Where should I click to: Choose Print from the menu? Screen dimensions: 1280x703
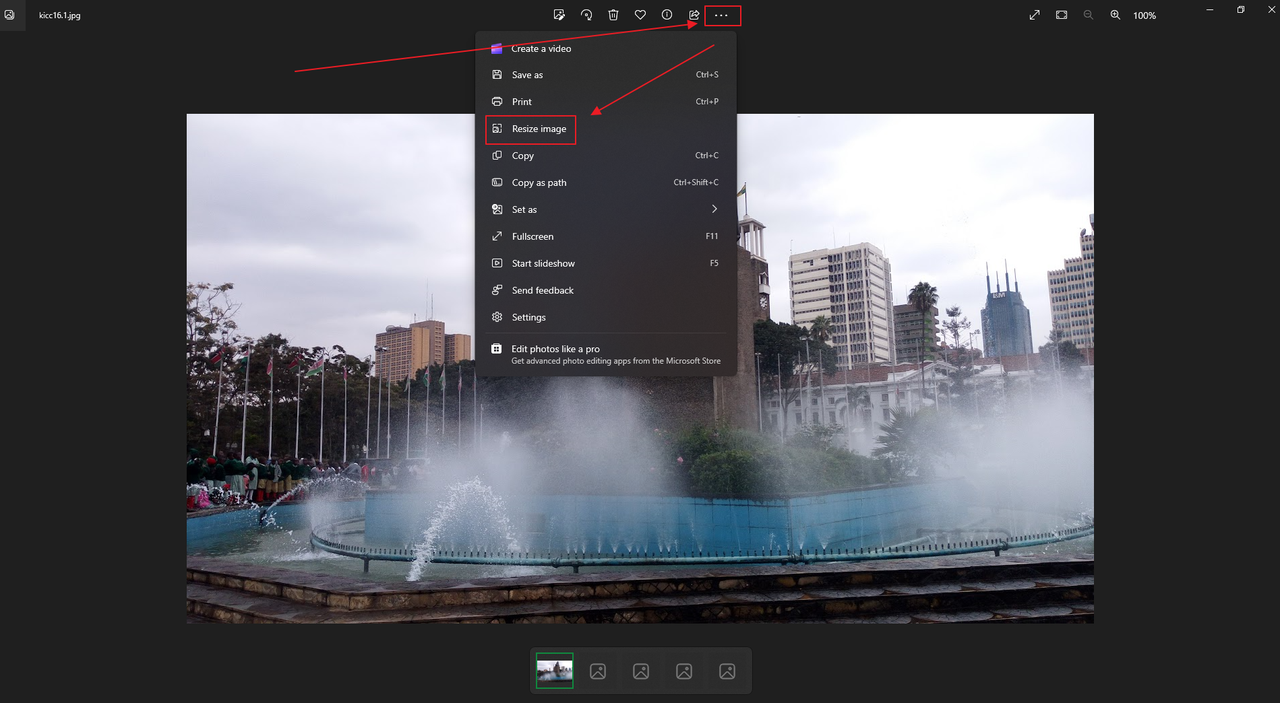coord(606,102)
